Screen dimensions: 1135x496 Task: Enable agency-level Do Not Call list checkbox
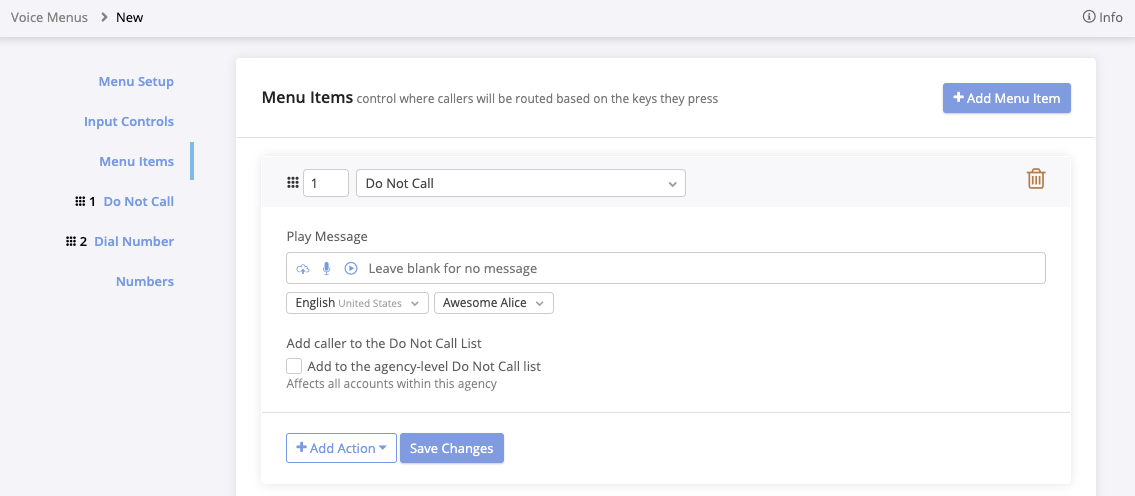(294, 366)
